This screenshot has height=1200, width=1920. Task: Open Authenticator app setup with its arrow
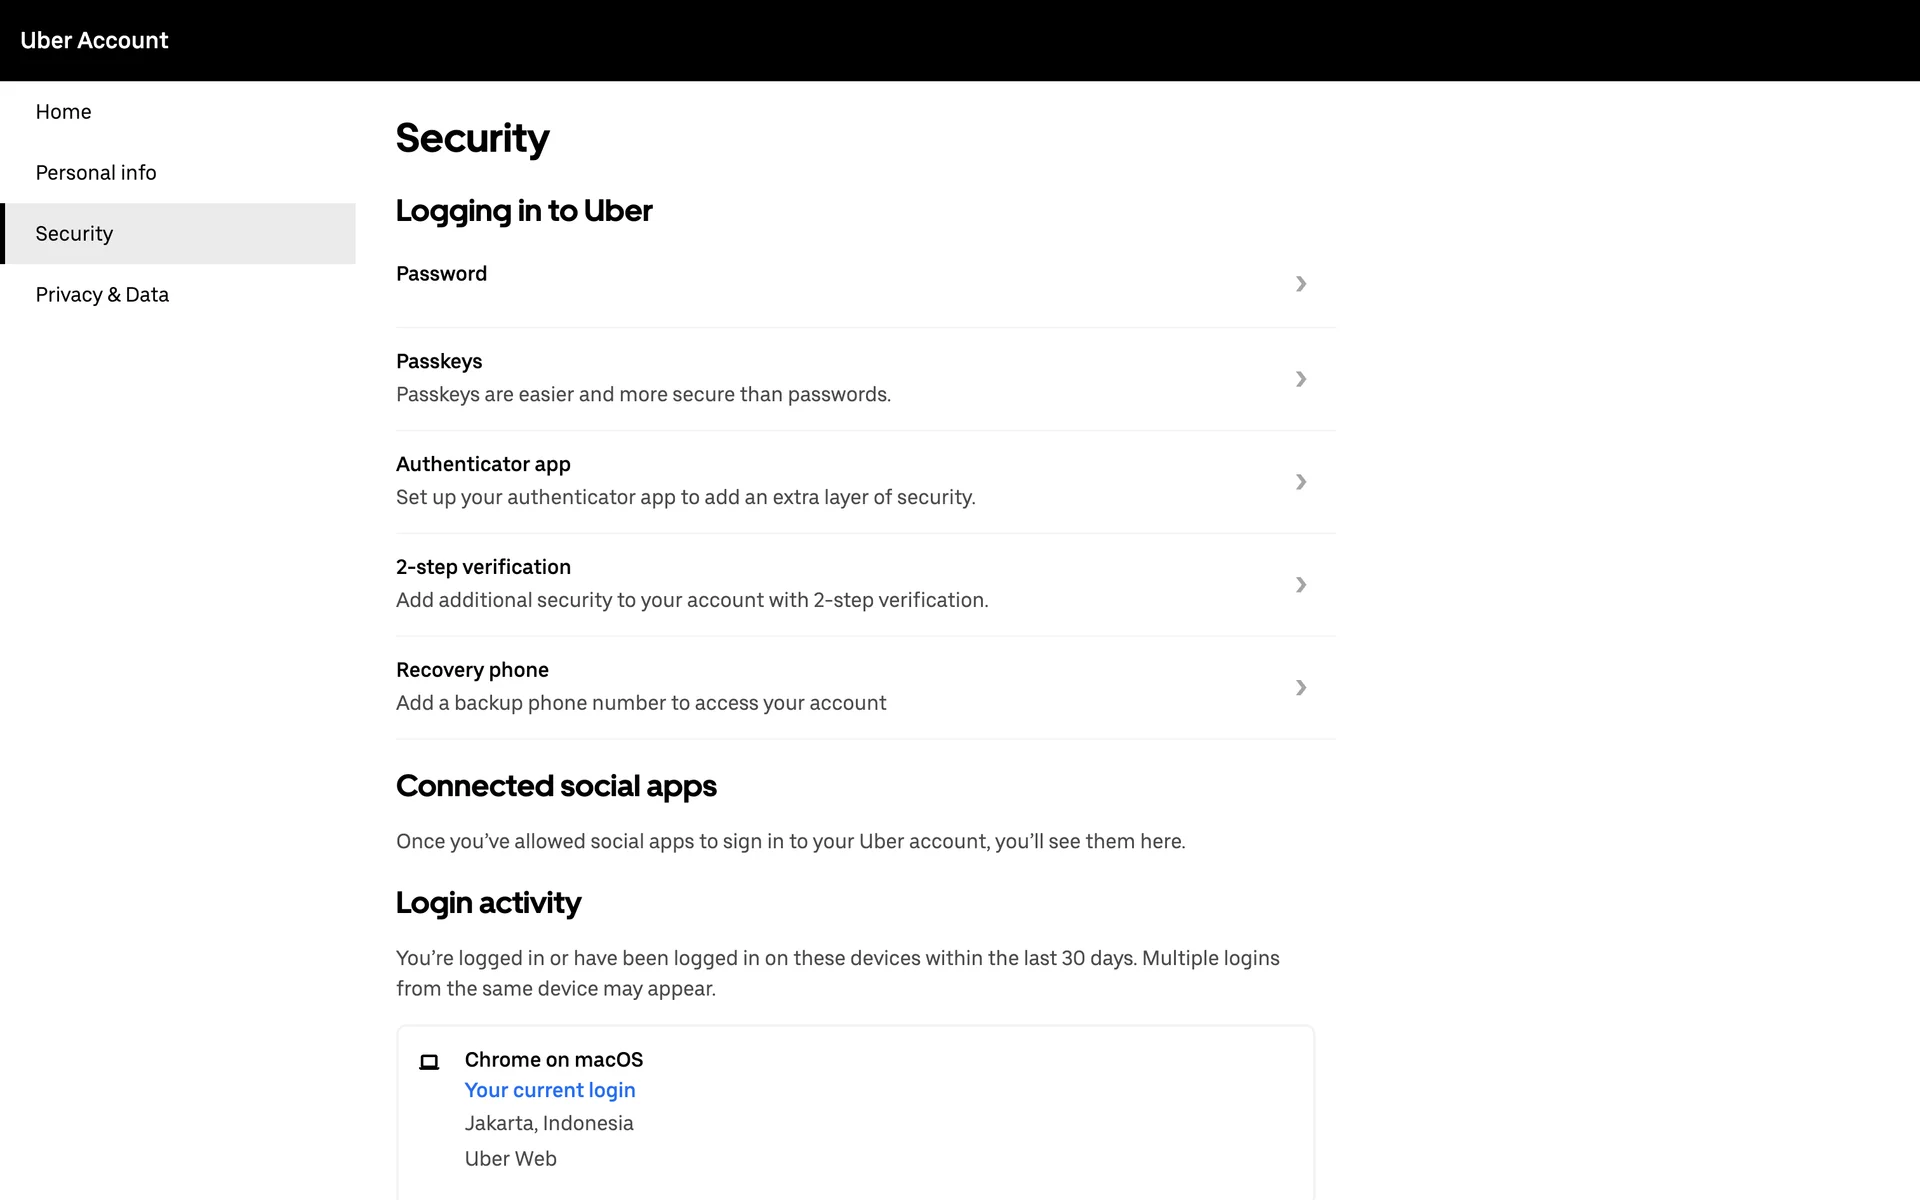click(1300, 482)
